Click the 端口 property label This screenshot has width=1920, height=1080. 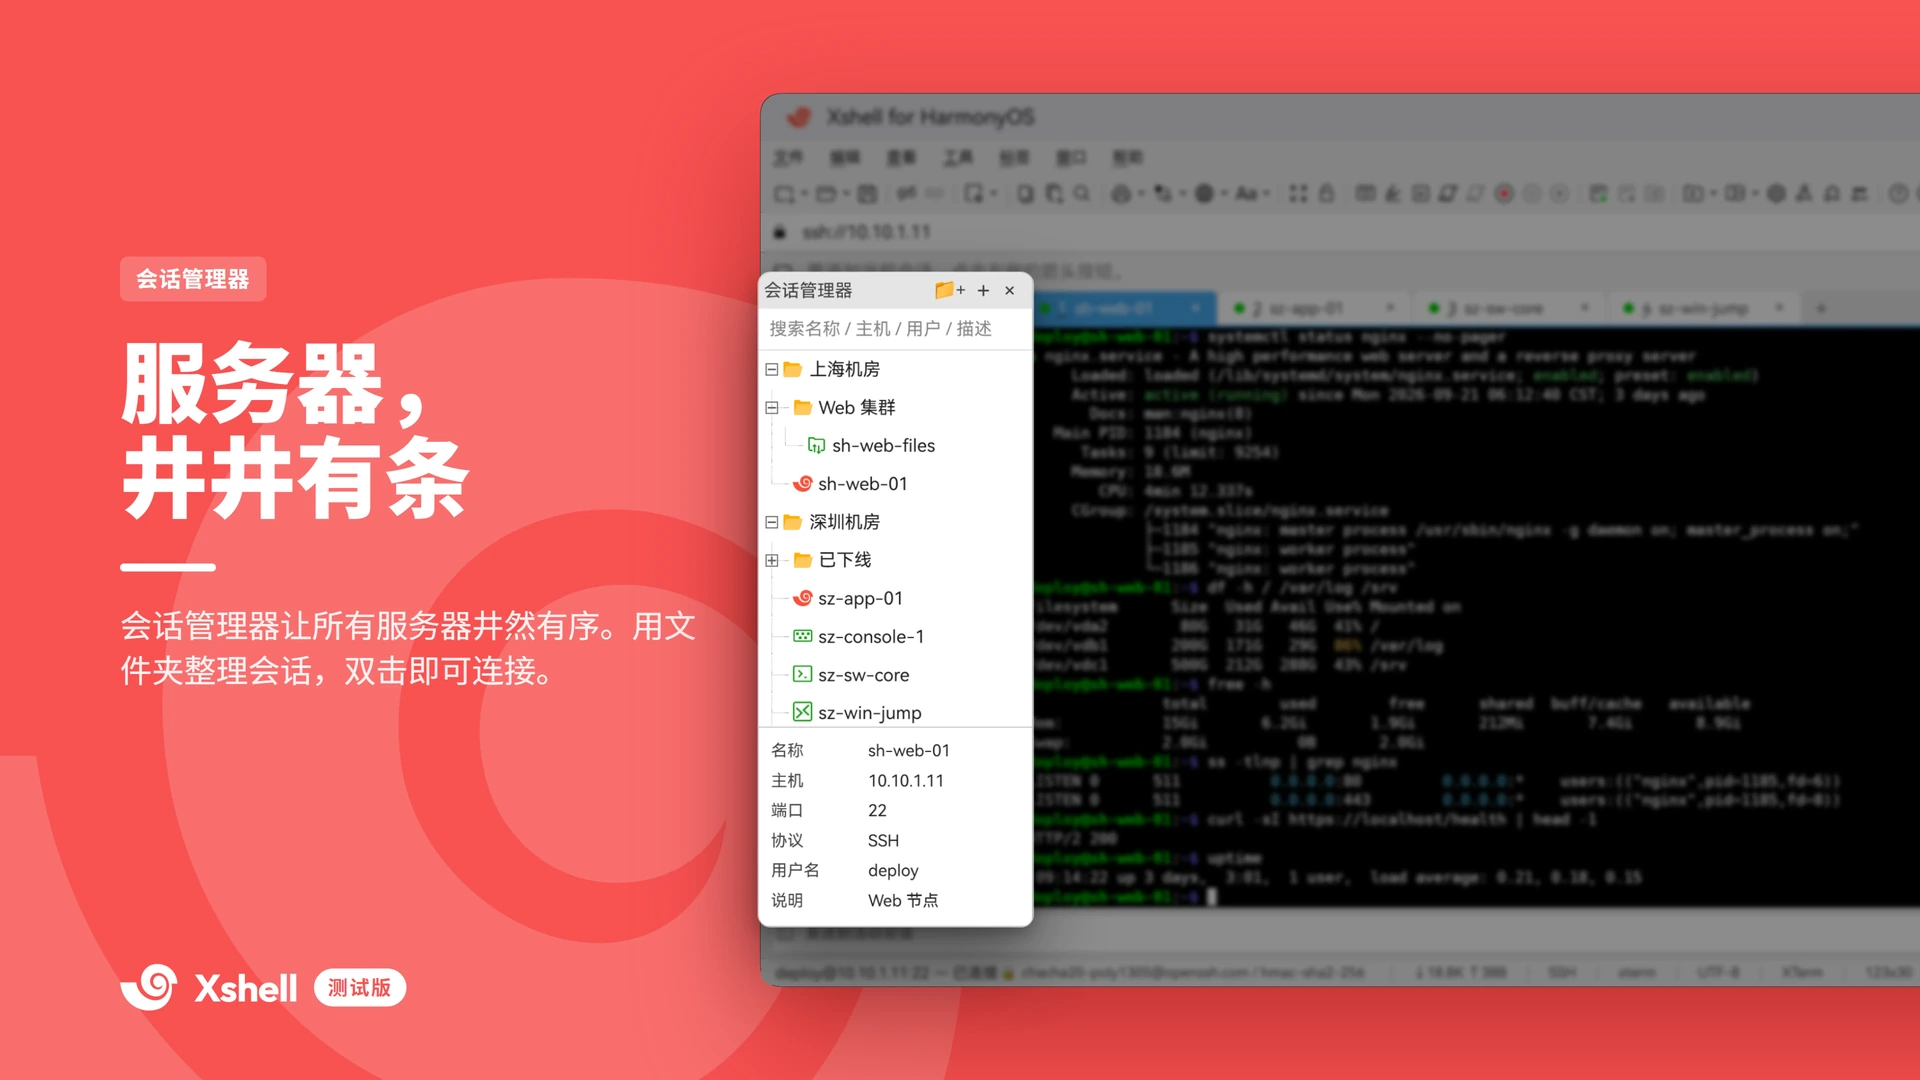point(787,810)
